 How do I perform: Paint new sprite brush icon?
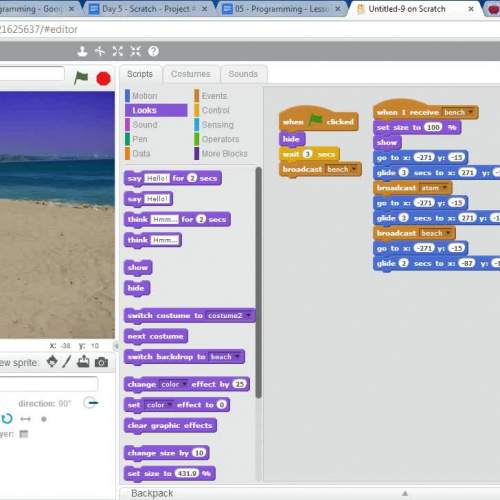coord(67,362)
